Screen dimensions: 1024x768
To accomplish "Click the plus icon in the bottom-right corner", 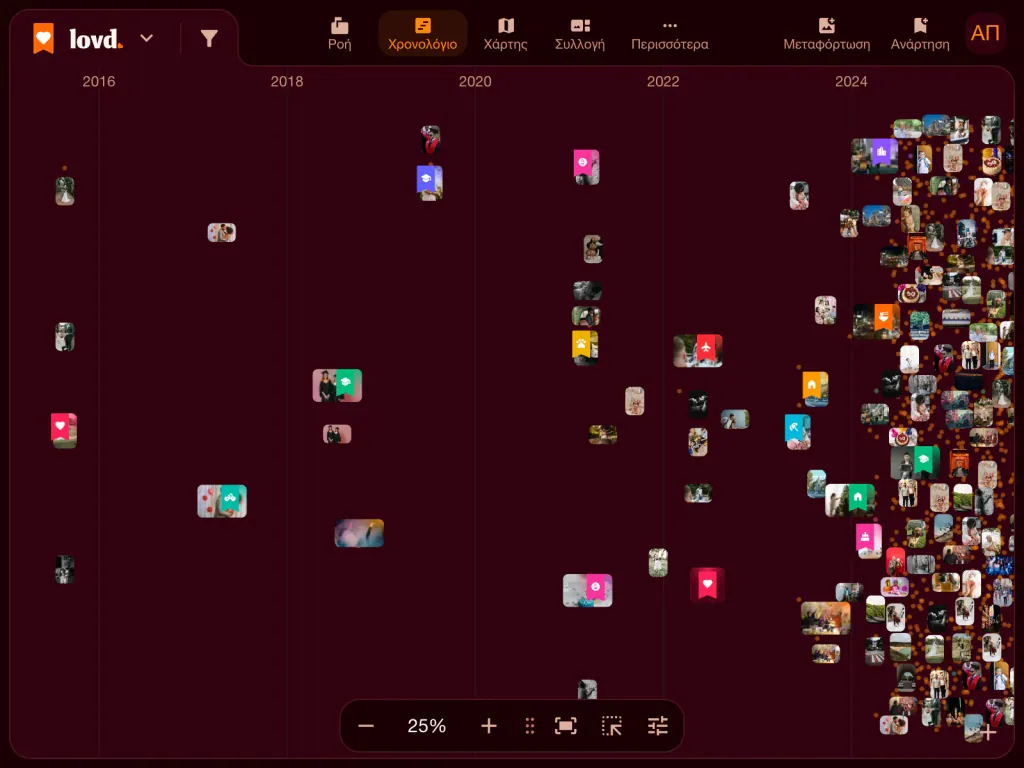I will (x=988, y=733).
